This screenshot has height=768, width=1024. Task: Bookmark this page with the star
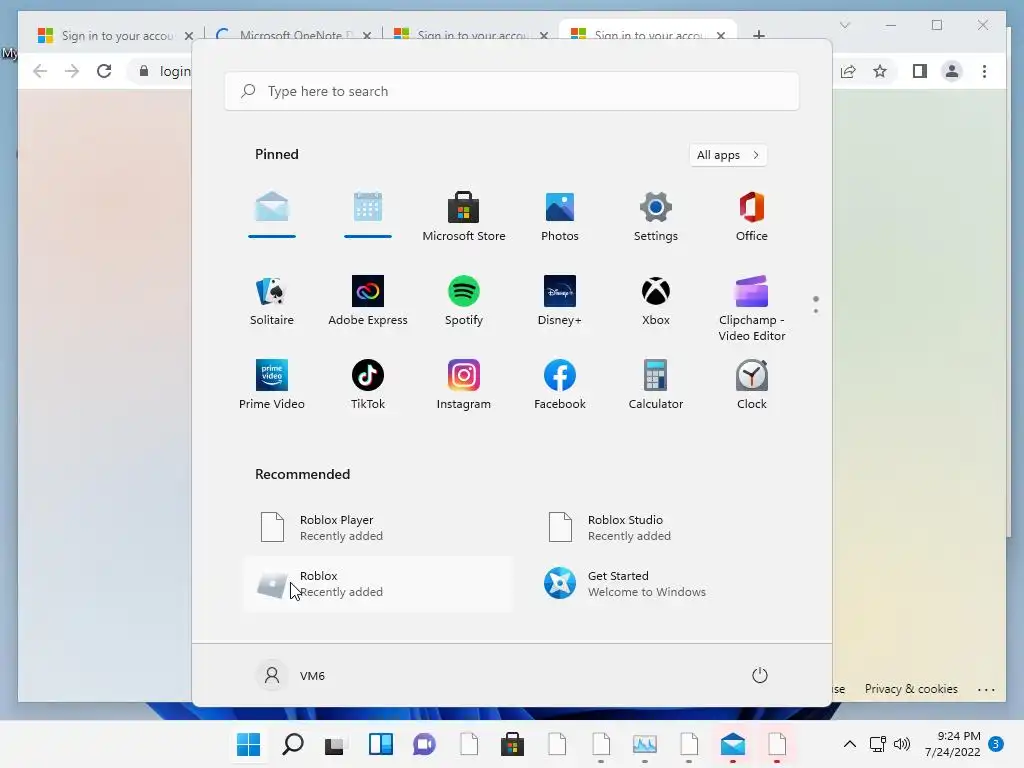(880, 71)
